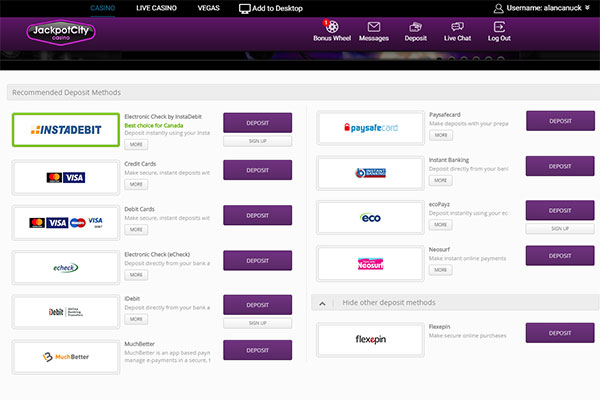Open the Messages envelope icon
Viewport: 600px width, 400px height.
pos(373,27)
